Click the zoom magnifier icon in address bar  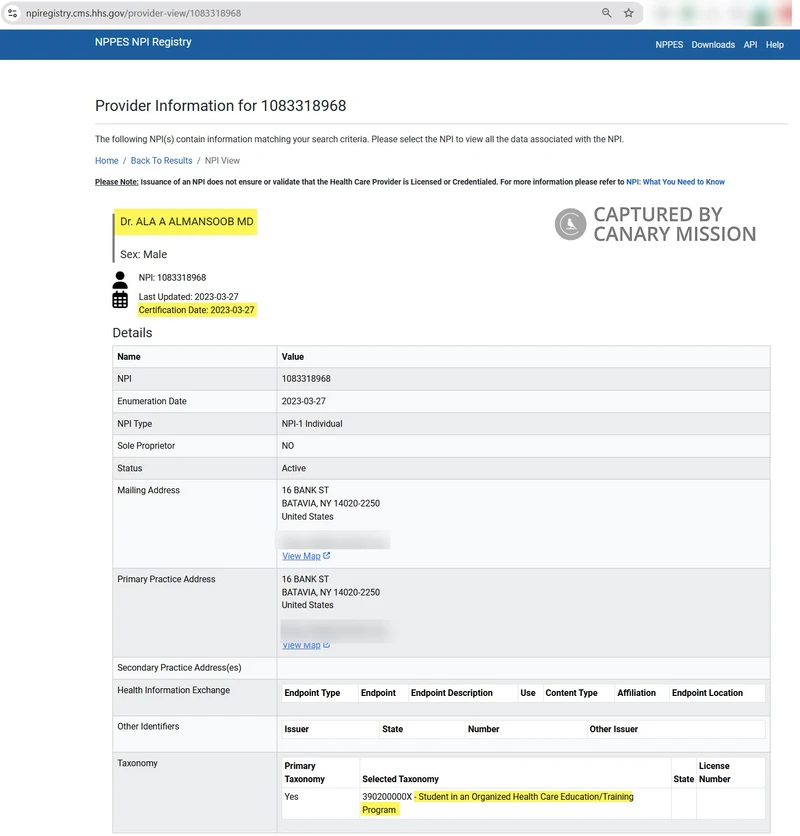[x=606, y=13]
